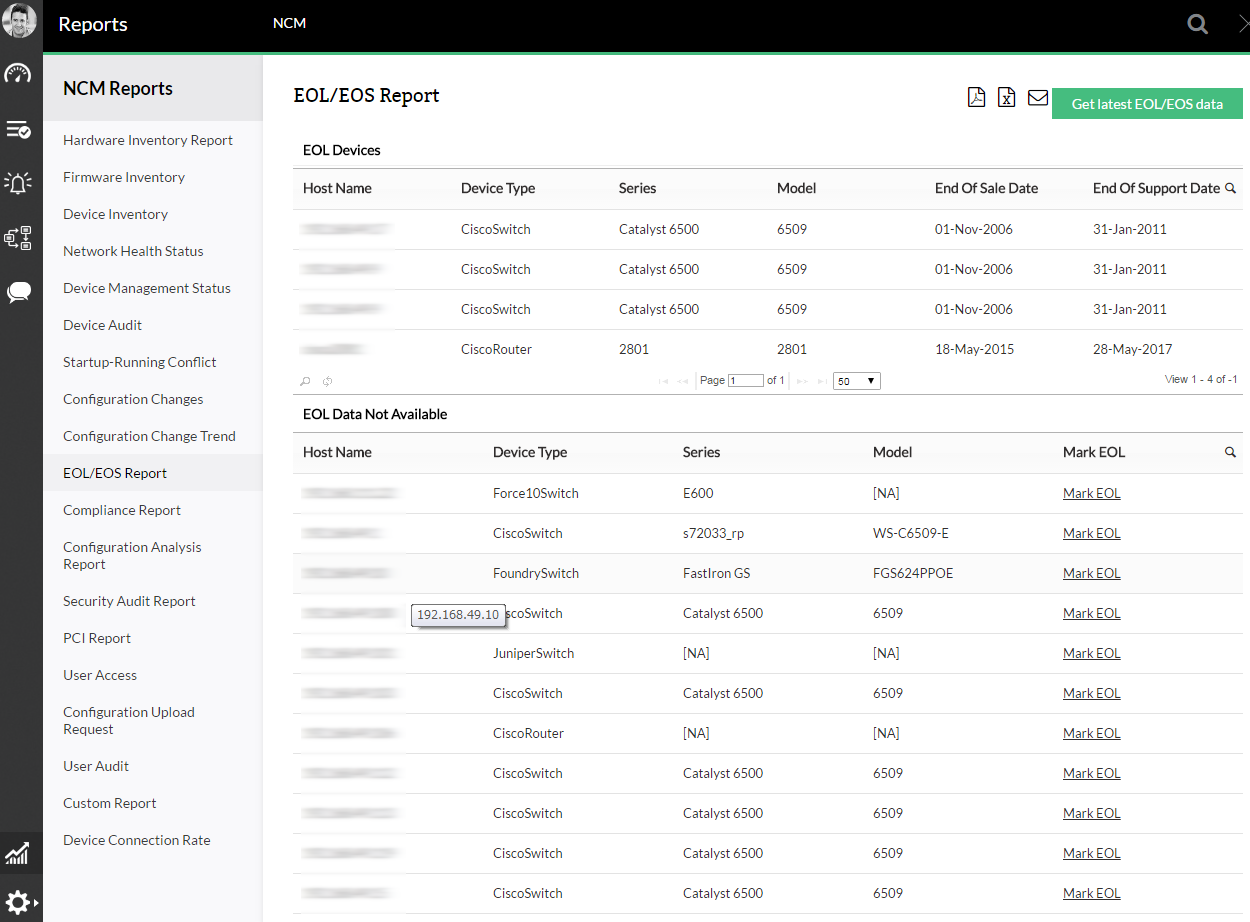Click the search magnifier in top bar

point(1197,24)
